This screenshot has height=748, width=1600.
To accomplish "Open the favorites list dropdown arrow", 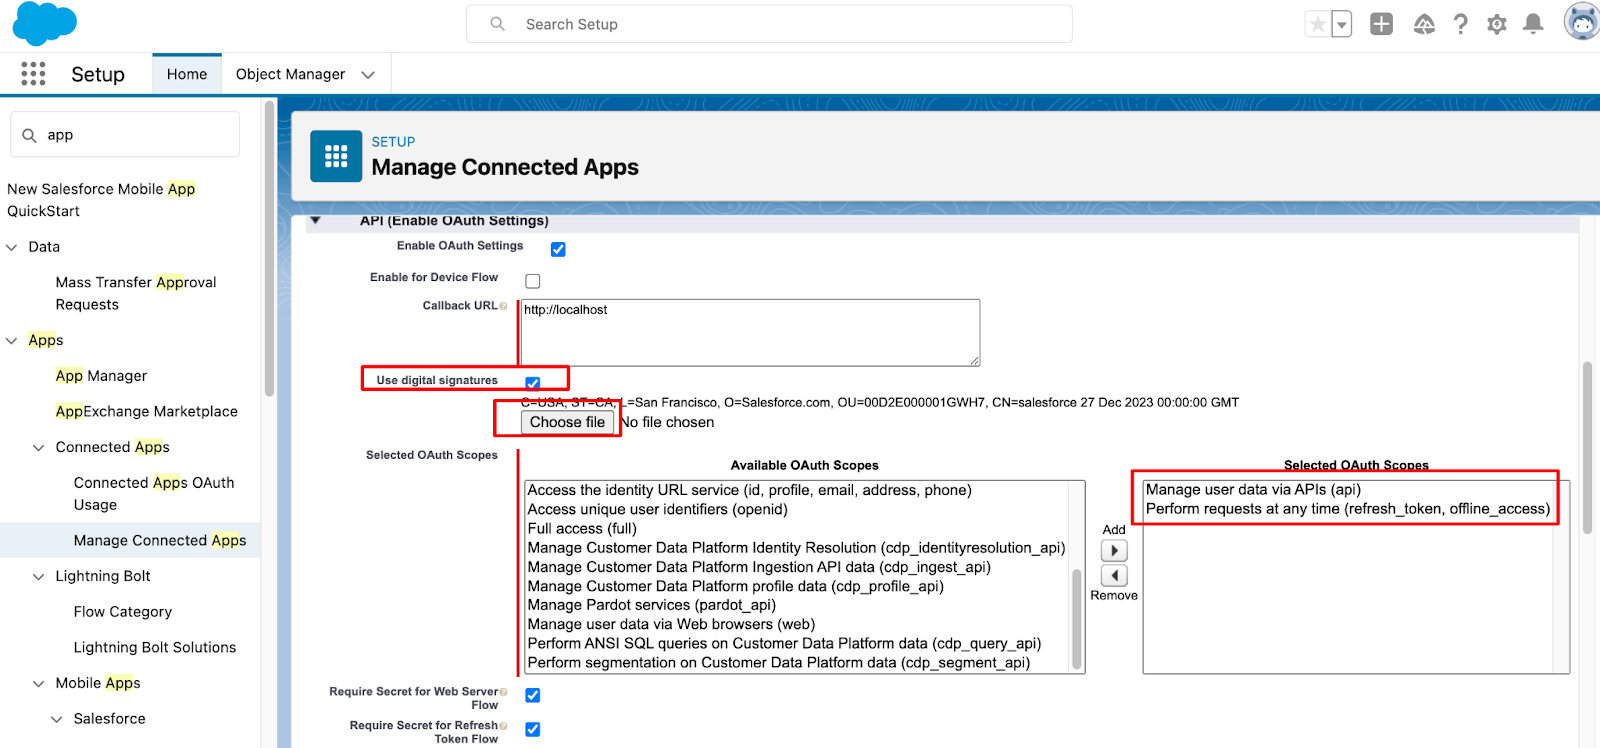I will point(1342,24).
